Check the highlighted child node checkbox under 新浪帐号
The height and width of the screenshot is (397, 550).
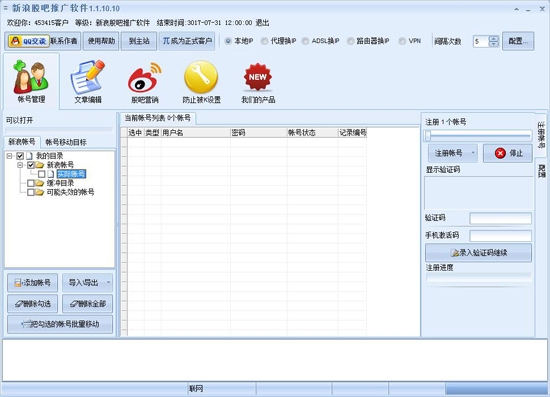(41, 174)
